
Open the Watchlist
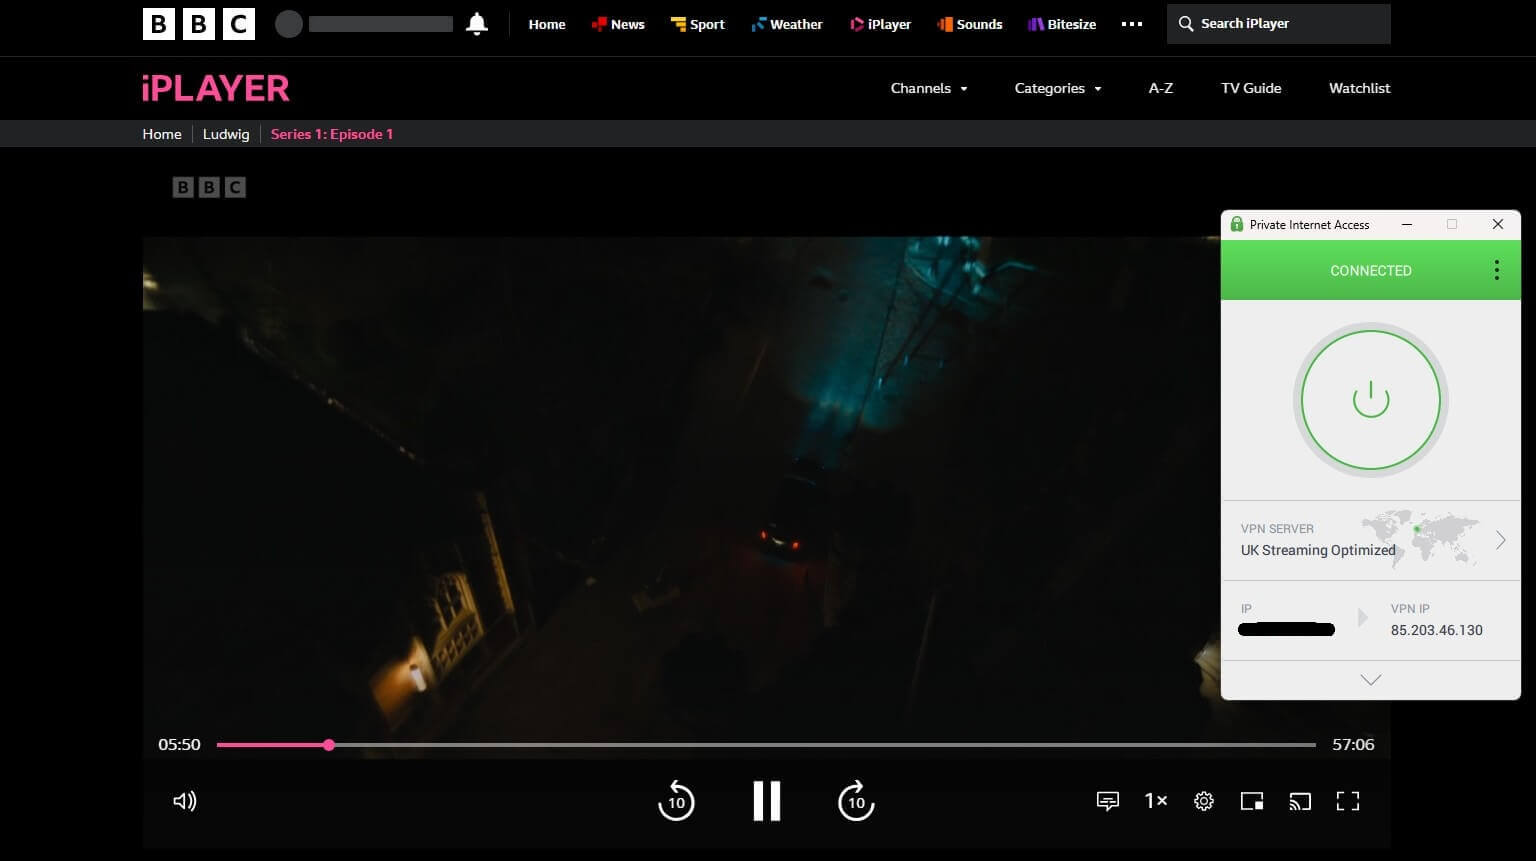click(1360, 88)
